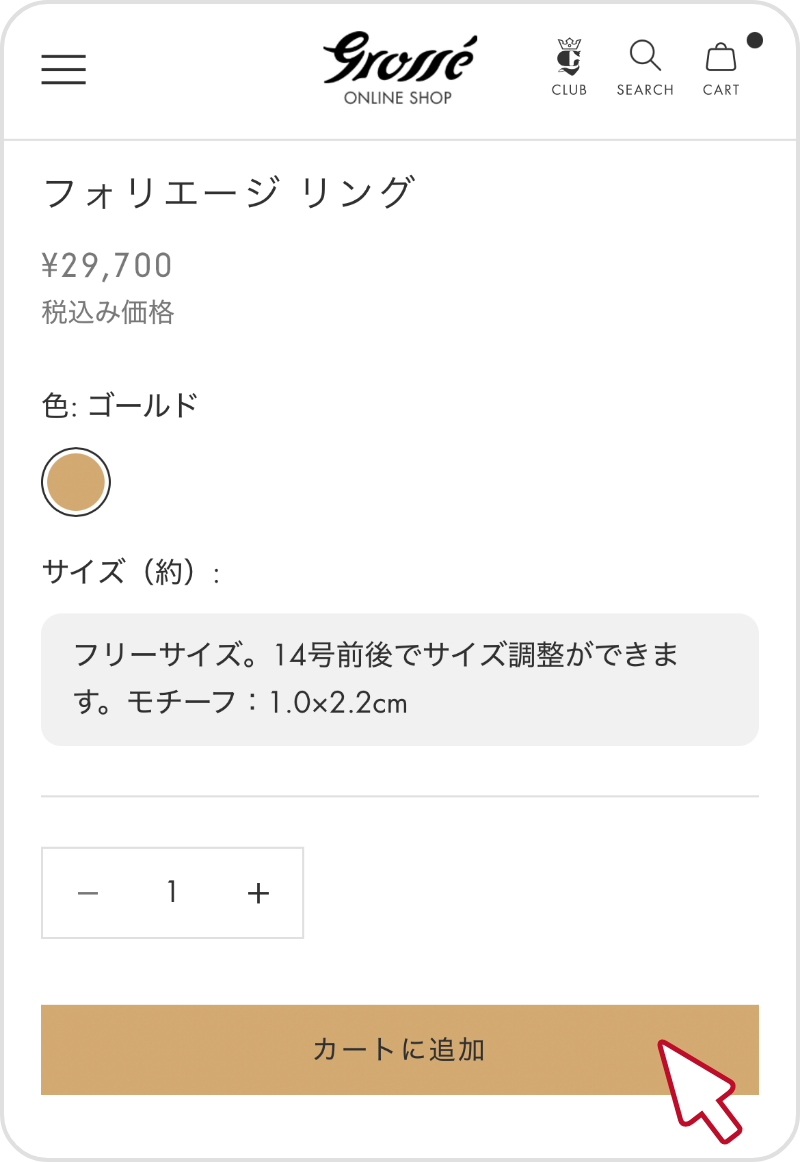
Task: Click the CLUB text label
Action: [569, 90]
